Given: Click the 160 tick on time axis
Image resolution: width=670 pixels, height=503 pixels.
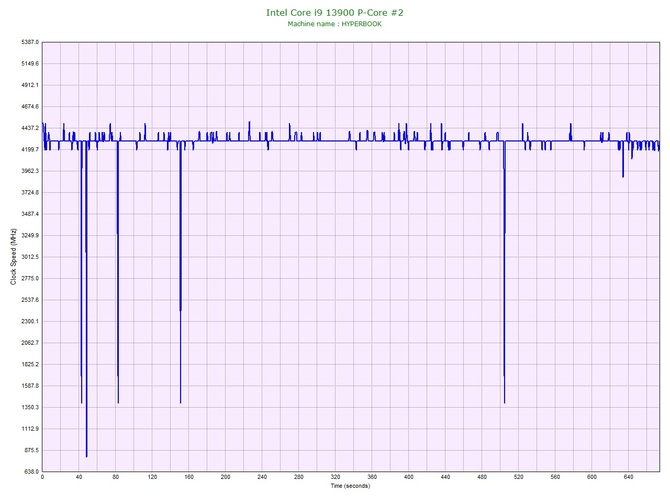Looking at the screenshot, I should tap(189, 477).
